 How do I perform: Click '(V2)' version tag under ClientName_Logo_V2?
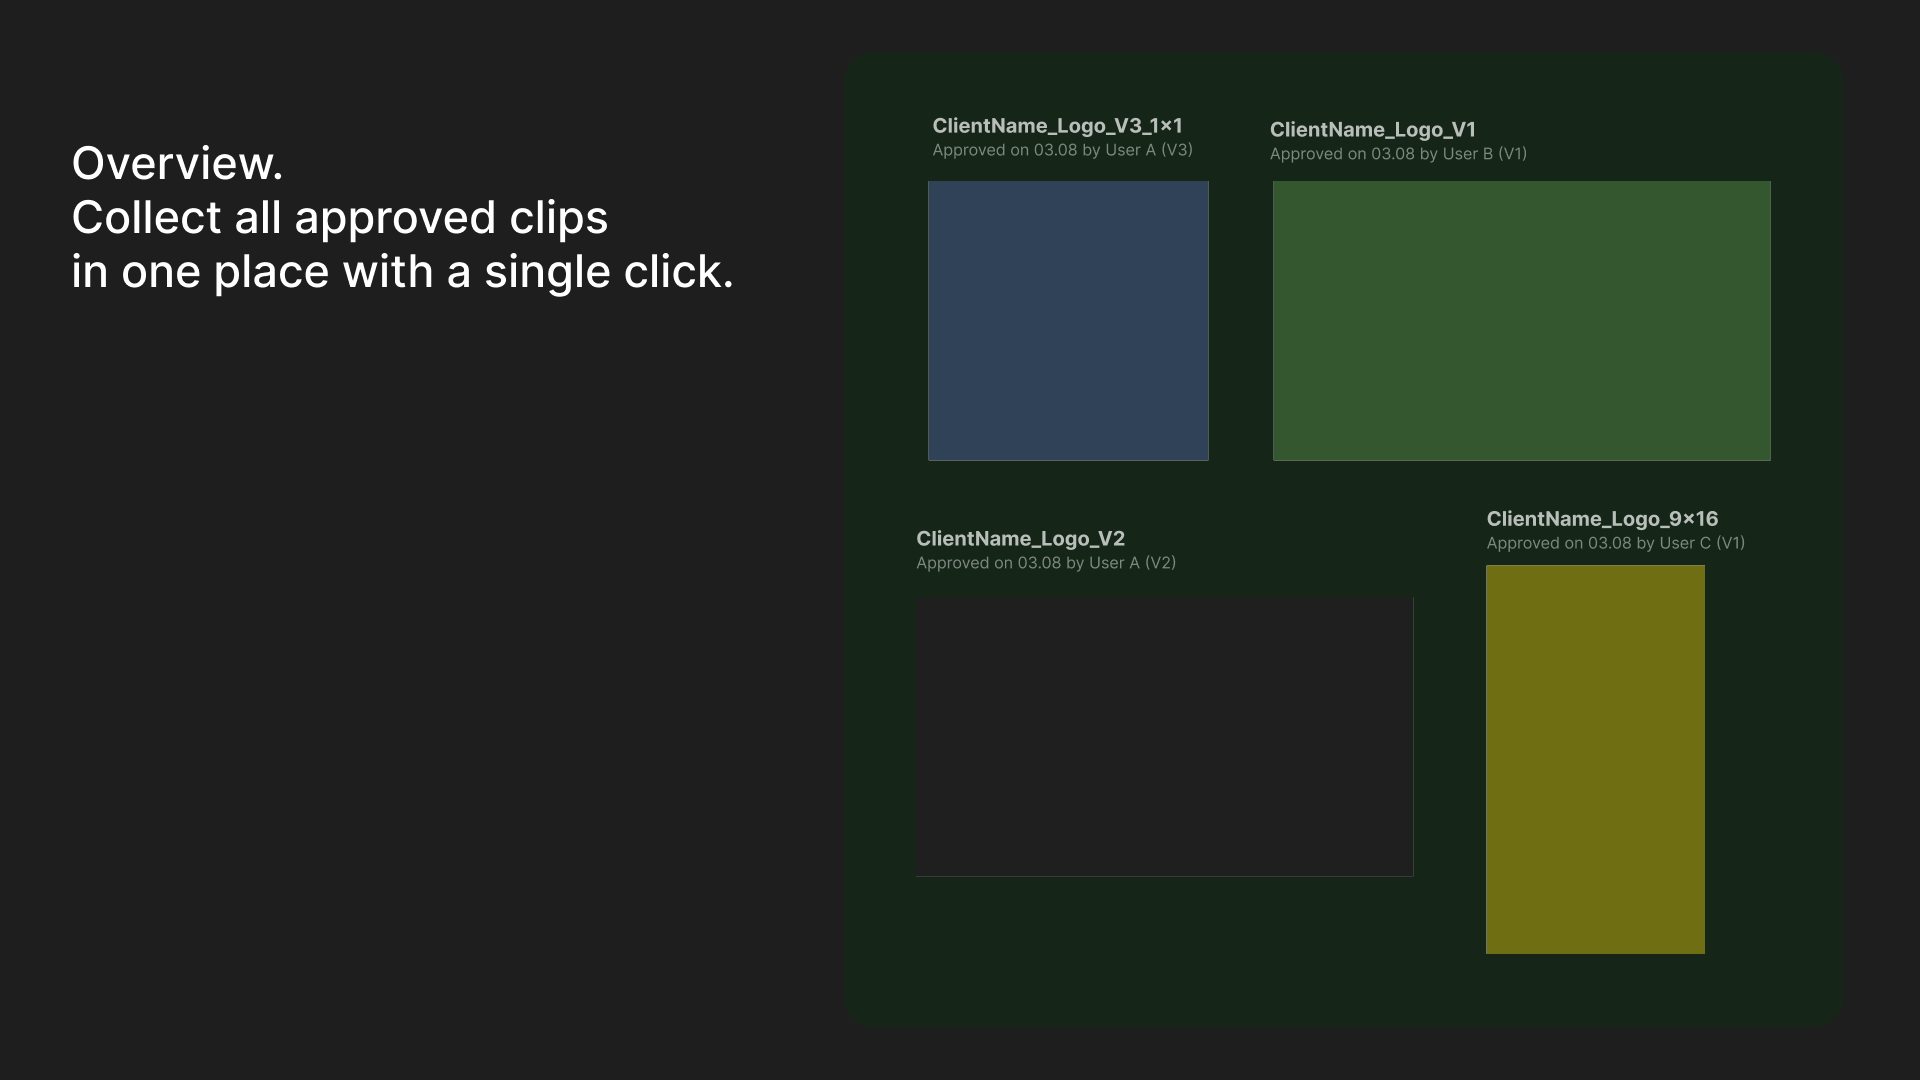click(x=1160, y=563)
